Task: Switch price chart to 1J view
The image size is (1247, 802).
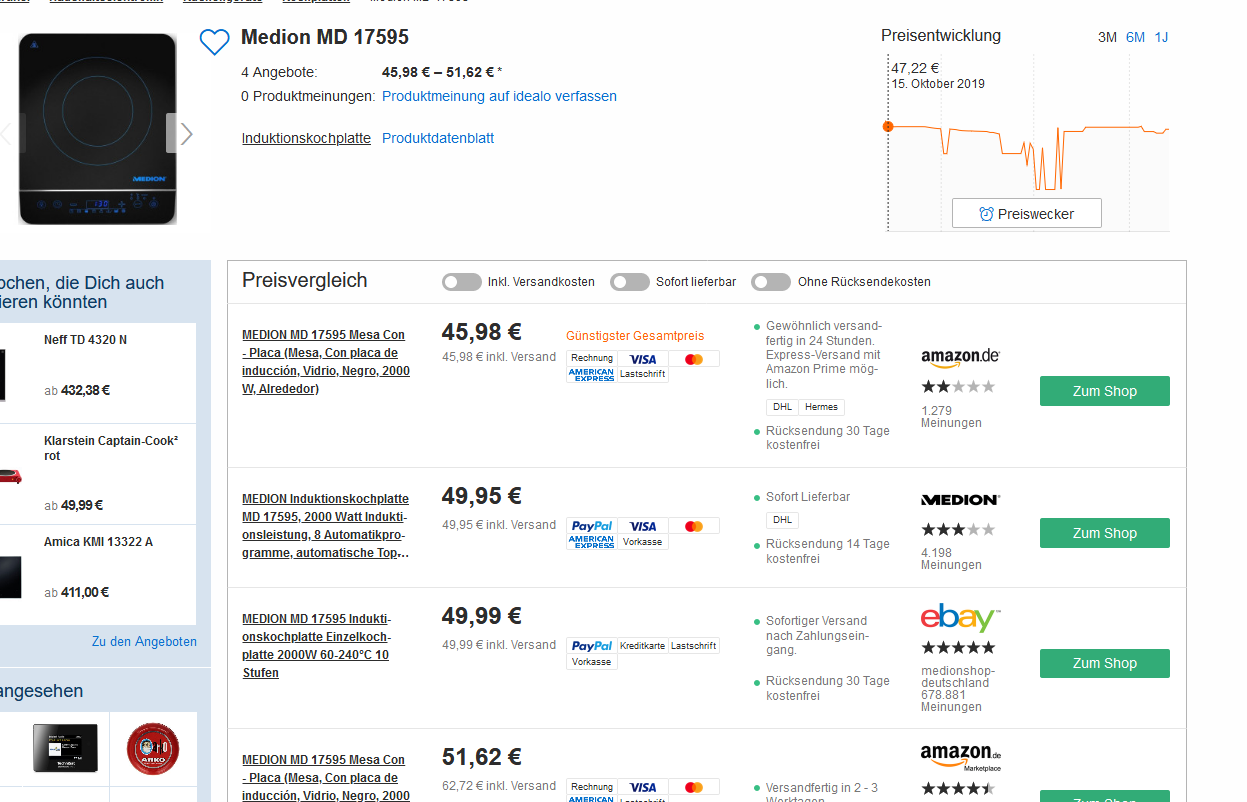Action: 1161,38
